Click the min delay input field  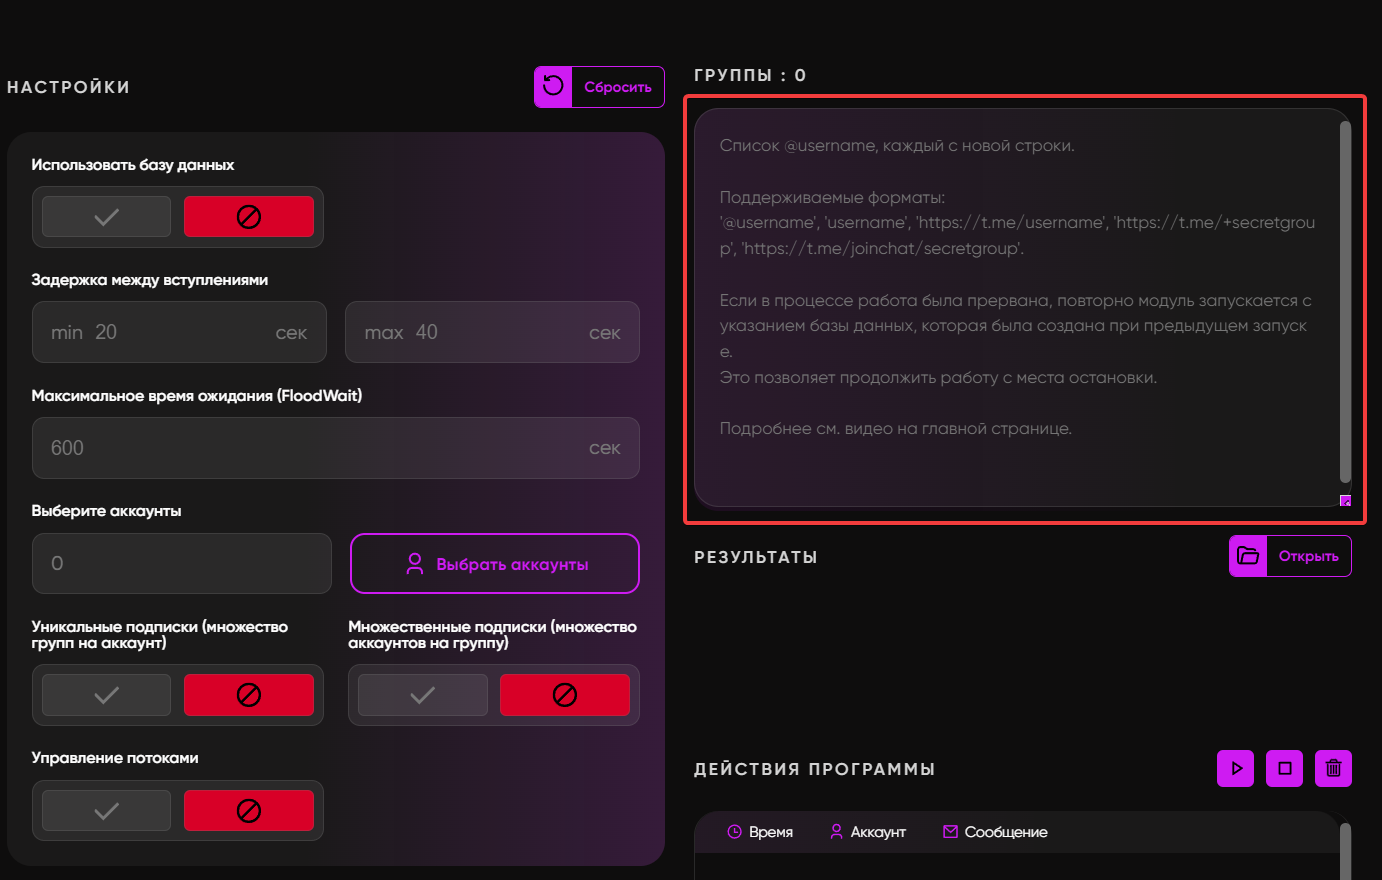[180, 332]
